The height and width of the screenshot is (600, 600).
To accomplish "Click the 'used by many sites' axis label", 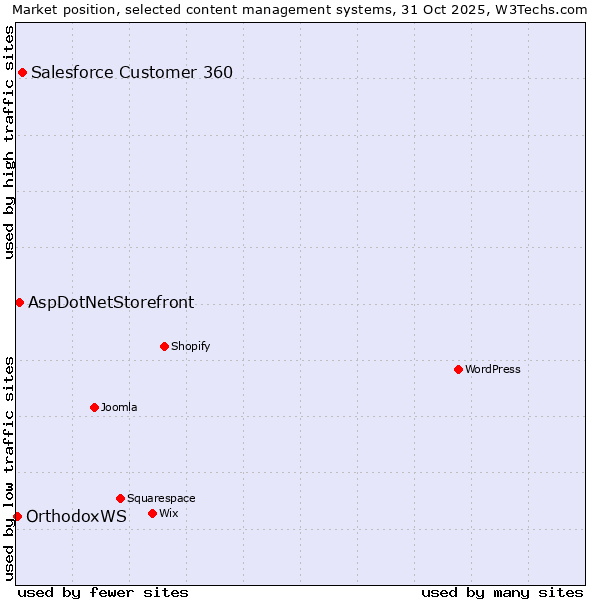I will pos(502,592).
